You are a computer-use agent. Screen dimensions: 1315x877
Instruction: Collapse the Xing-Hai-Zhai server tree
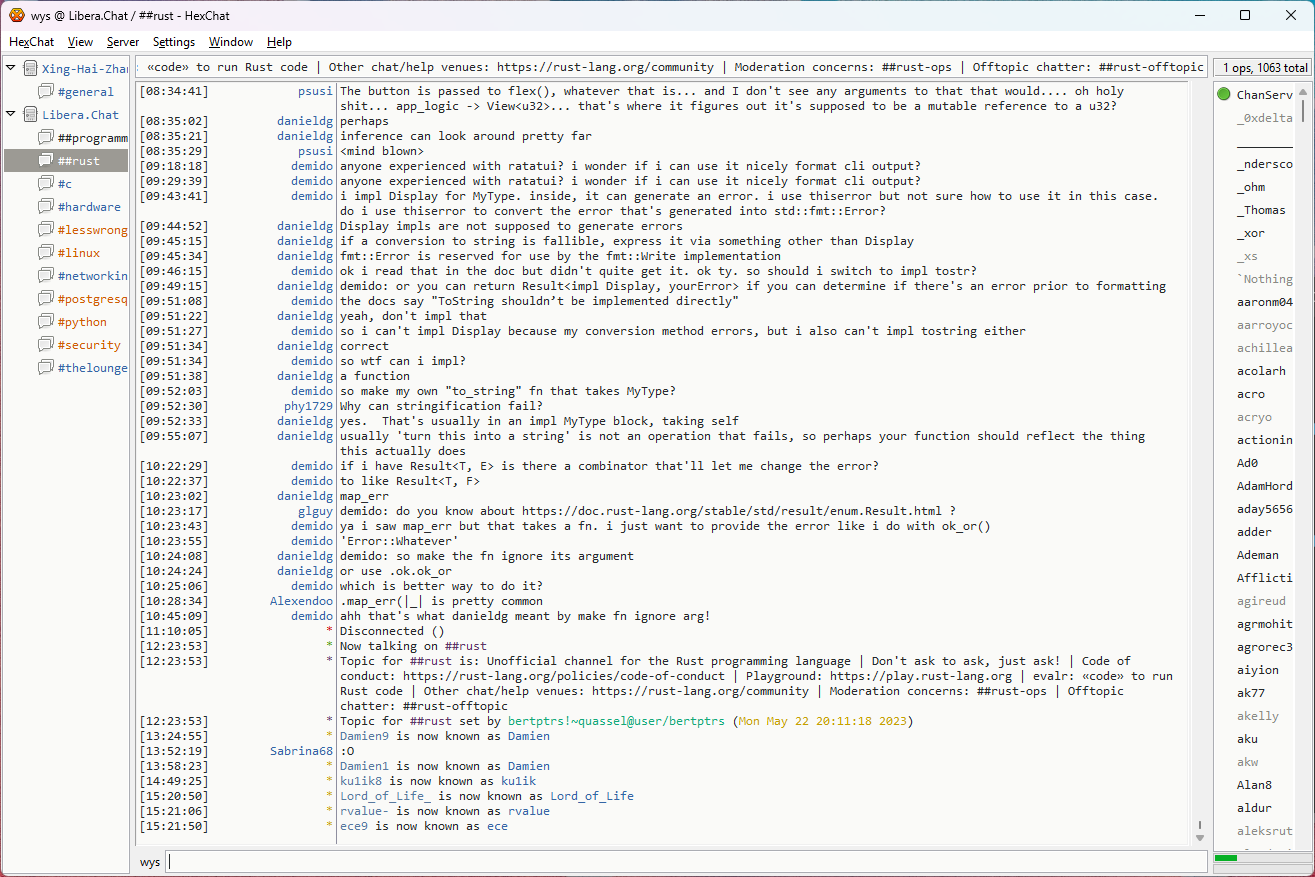pyautogui.click(x=11, y=69)
